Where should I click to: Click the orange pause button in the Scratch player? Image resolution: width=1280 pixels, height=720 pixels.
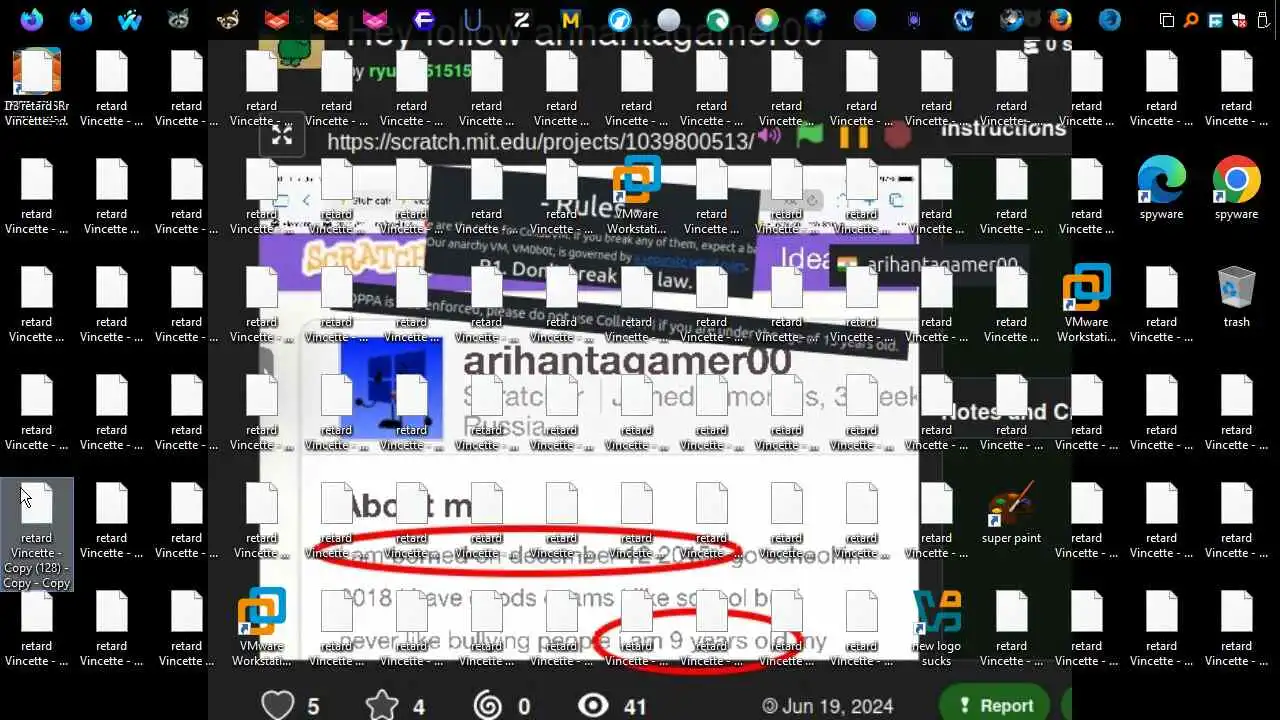click(x=853, y=136)
